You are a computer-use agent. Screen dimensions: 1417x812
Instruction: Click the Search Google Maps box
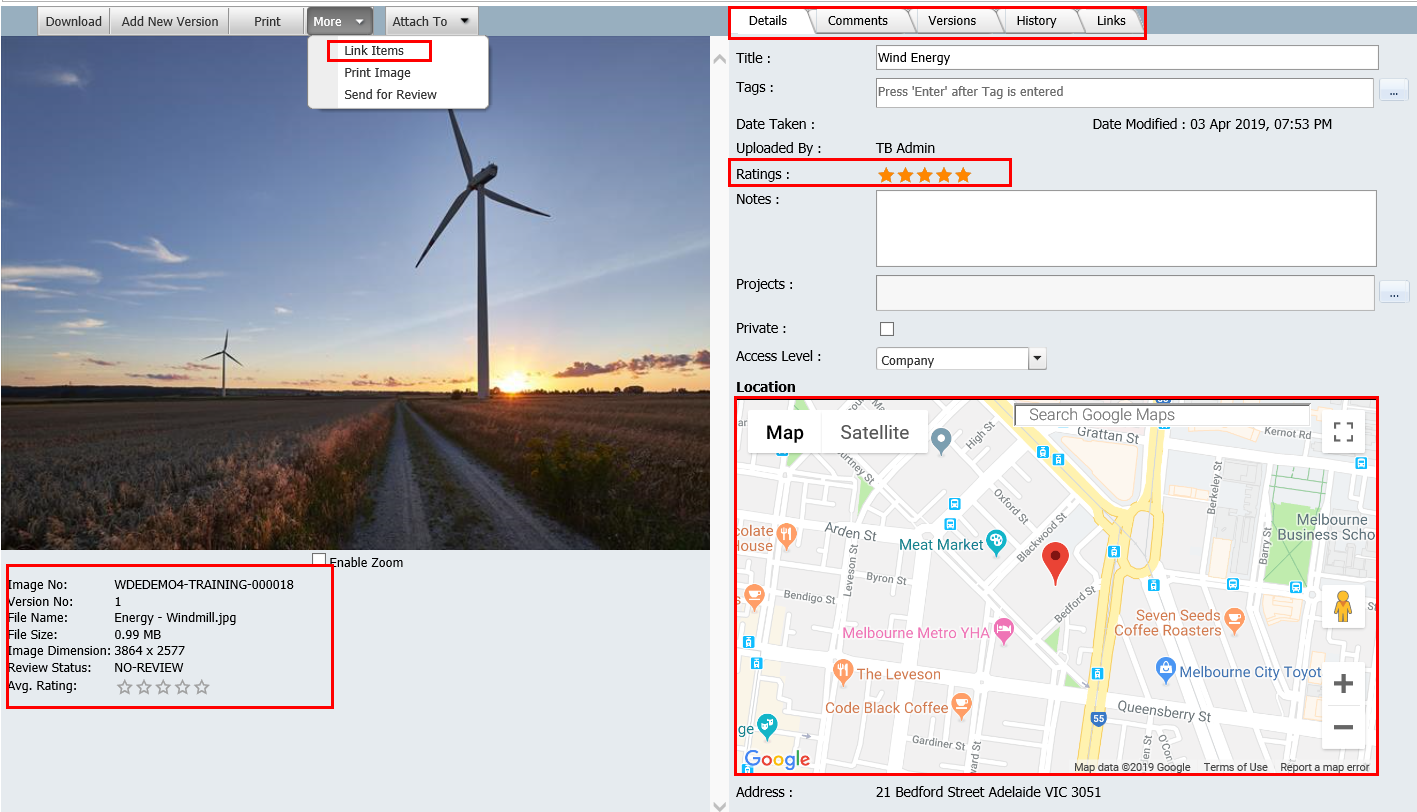coord(1162,415)
